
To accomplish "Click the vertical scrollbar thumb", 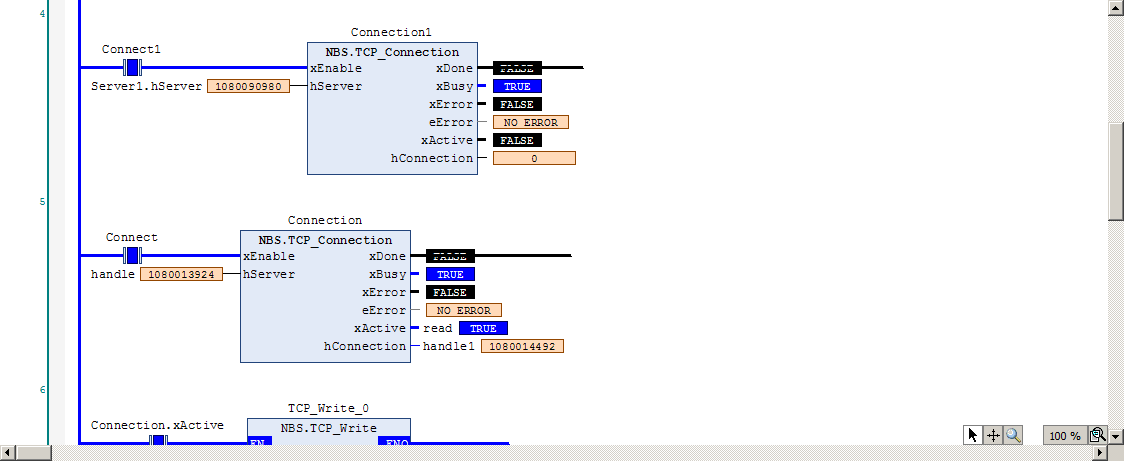I will 1116,171.
